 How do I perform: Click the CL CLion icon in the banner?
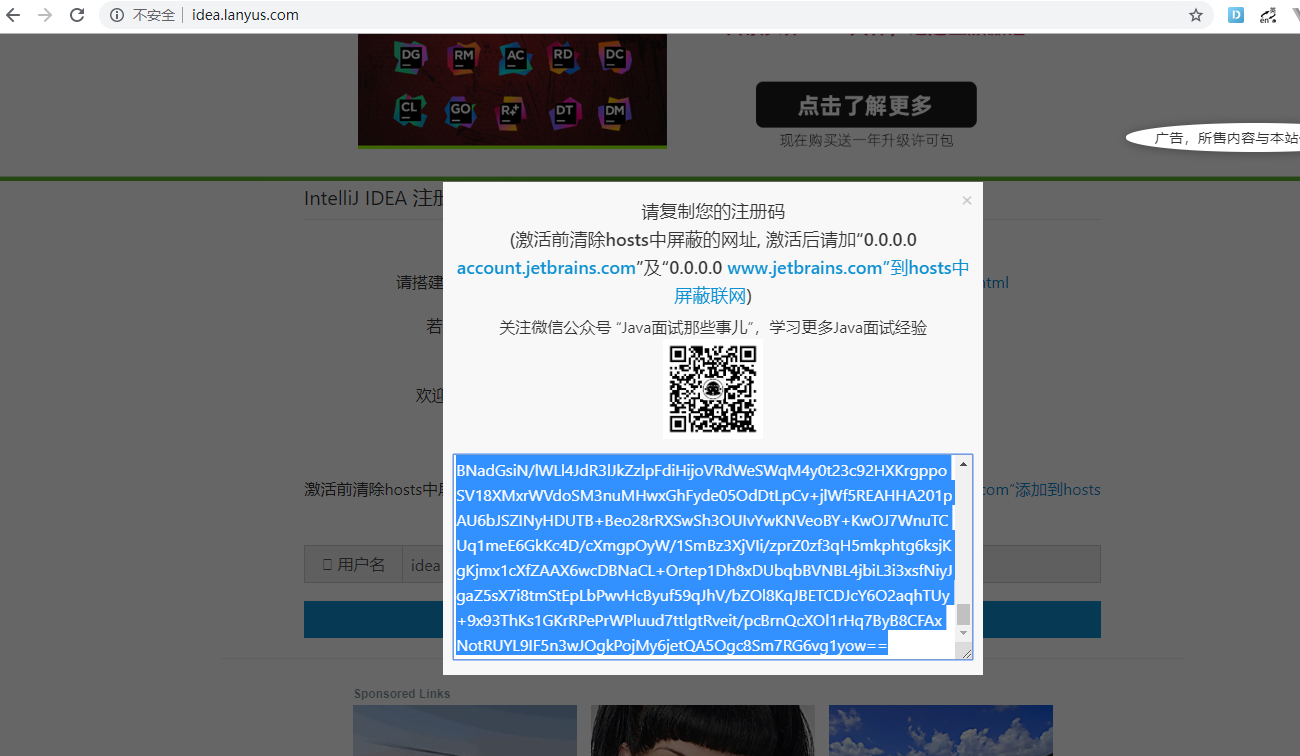click(x=410, y=108)
